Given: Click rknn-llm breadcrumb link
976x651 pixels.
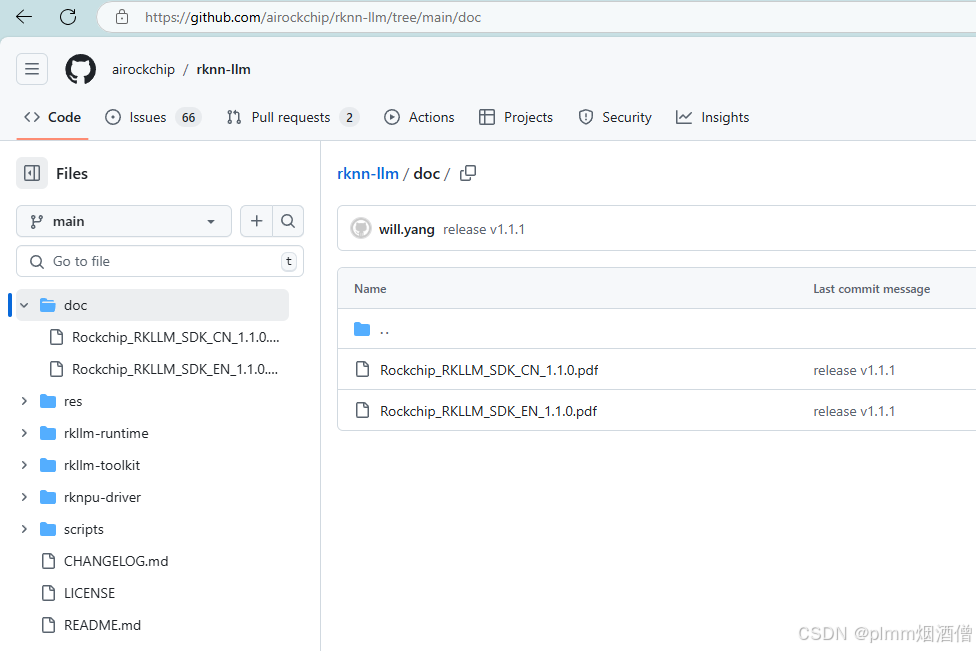Looking at the screenshot, I should pyautogui.click(x=368, y=174).
